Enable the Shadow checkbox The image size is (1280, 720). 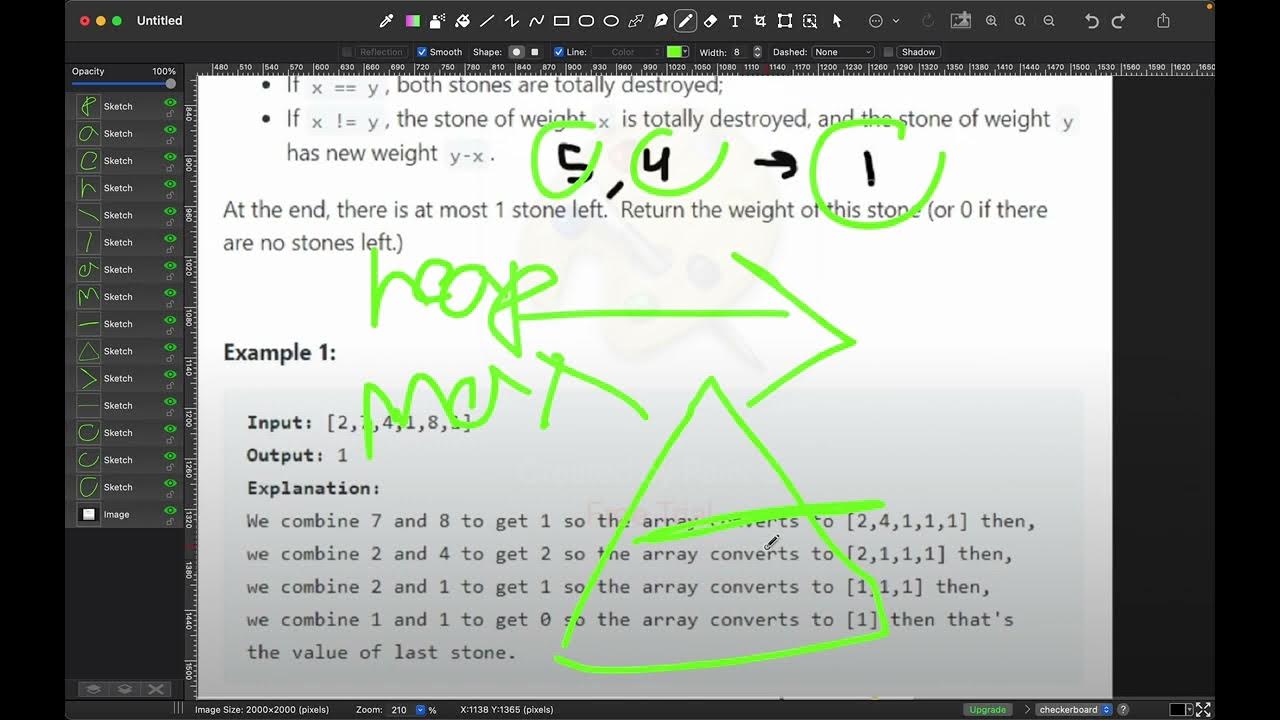tap(888, 52)
